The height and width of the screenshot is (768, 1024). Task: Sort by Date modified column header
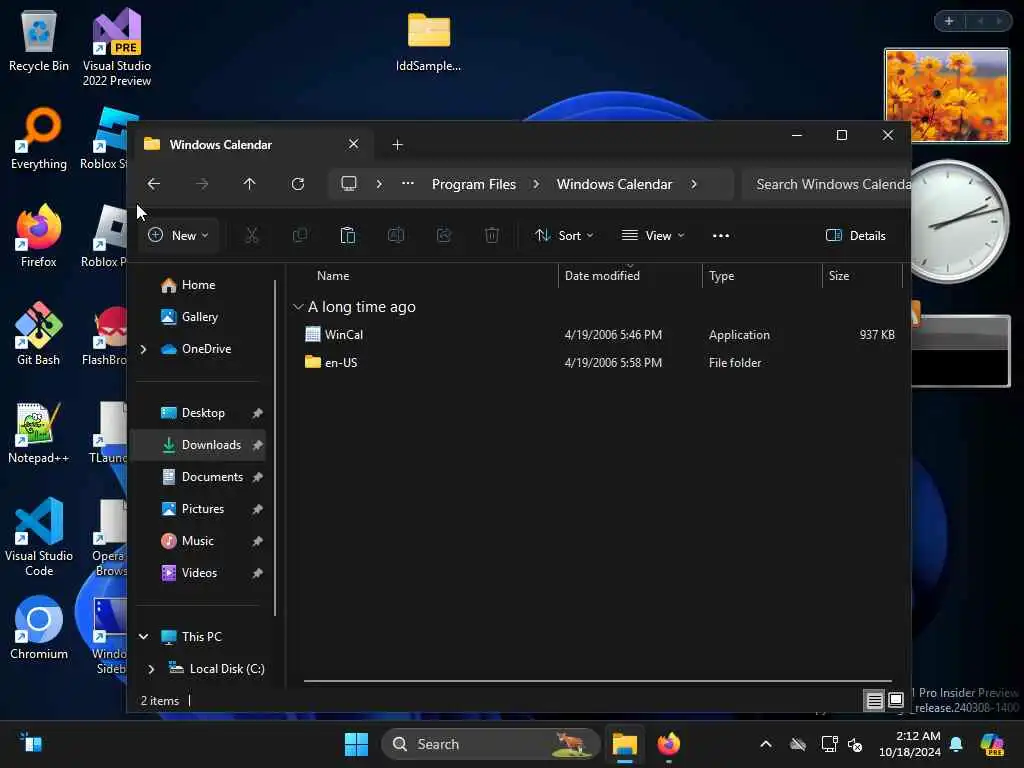coord(602,276)
